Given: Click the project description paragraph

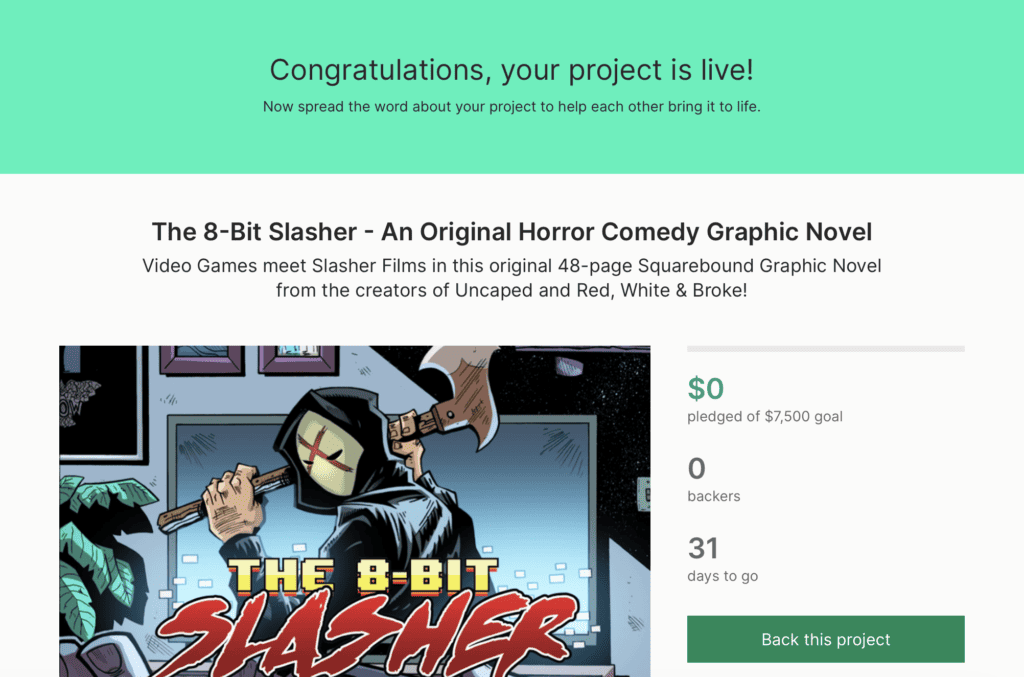Looking at the screenshot, I should (511, 277).
